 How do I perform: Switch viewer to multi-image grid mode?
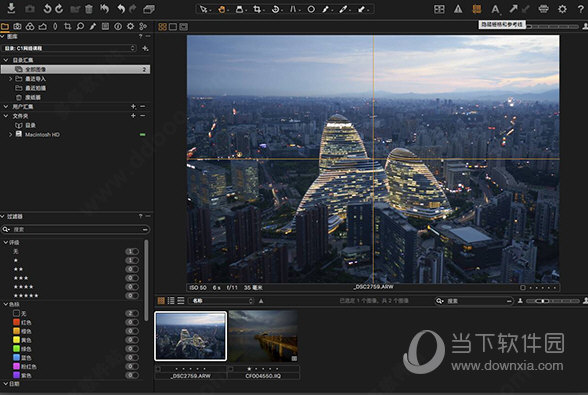pyautogui.click(x=162, y=27)
